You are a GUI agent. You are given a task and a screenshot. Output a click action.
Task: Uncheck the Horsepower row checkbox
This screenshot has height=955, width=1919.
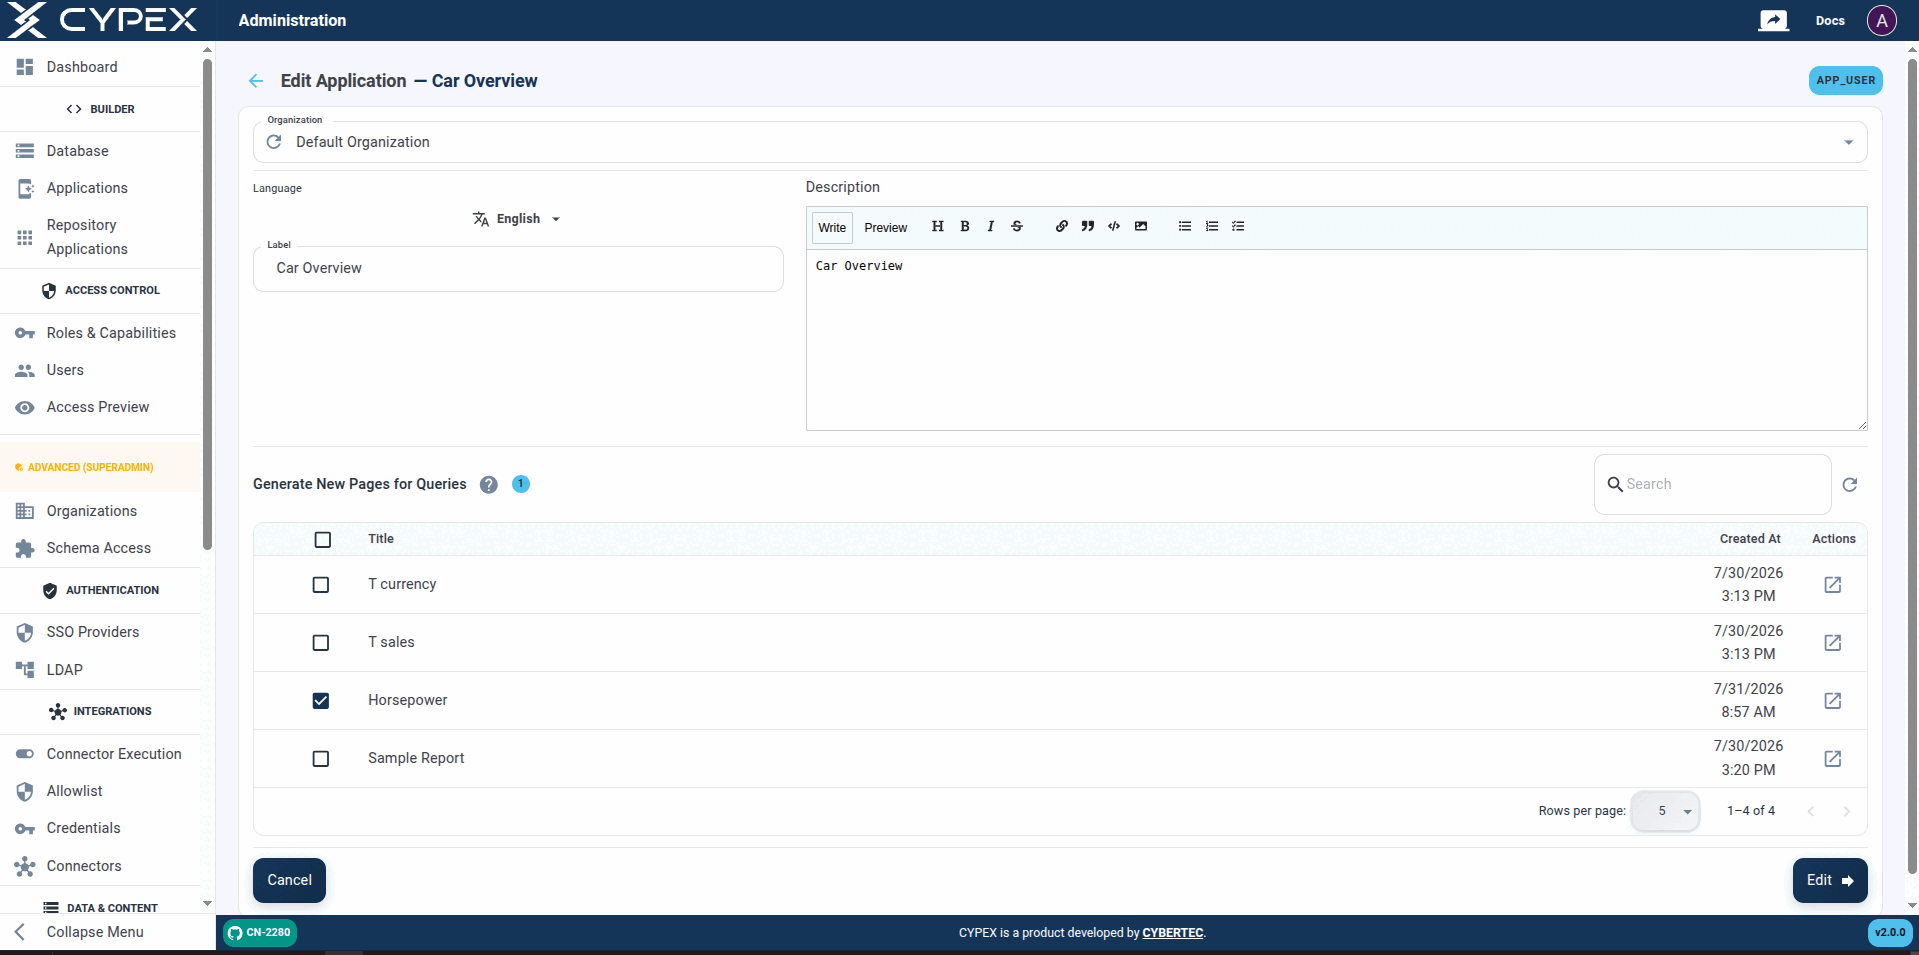pyautogui.click(x=320, y=700)
